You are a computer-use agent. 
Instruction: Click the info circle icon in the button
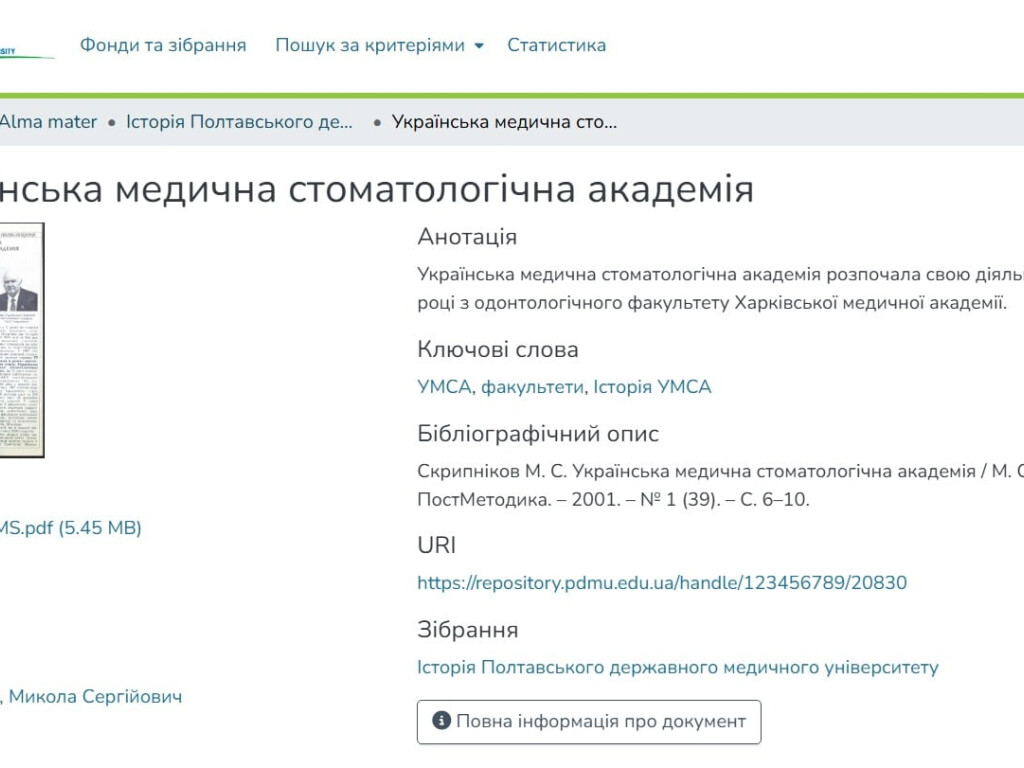441,721
